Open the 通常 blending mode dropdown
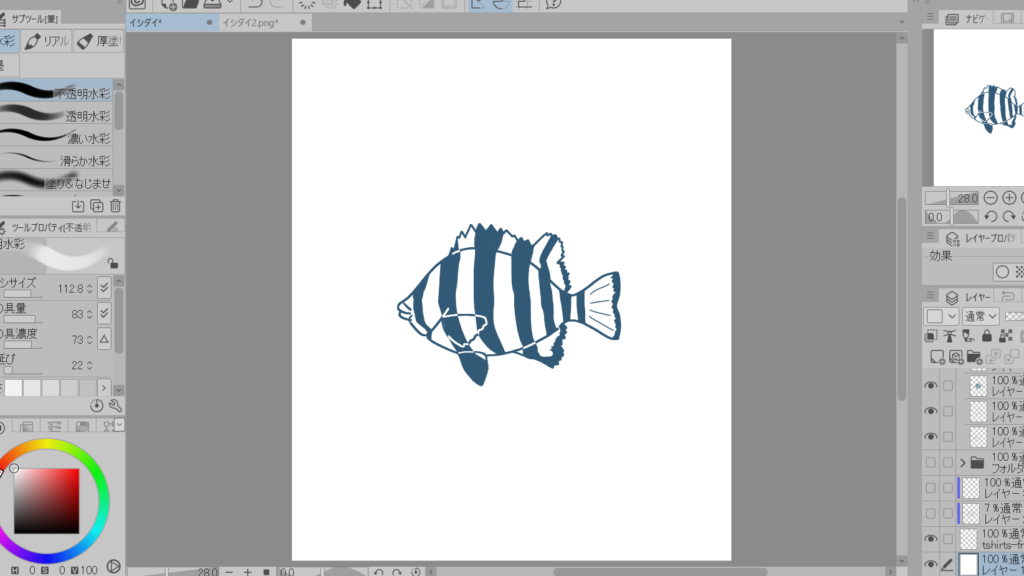The image size is (1024, 576). [979, 316]
